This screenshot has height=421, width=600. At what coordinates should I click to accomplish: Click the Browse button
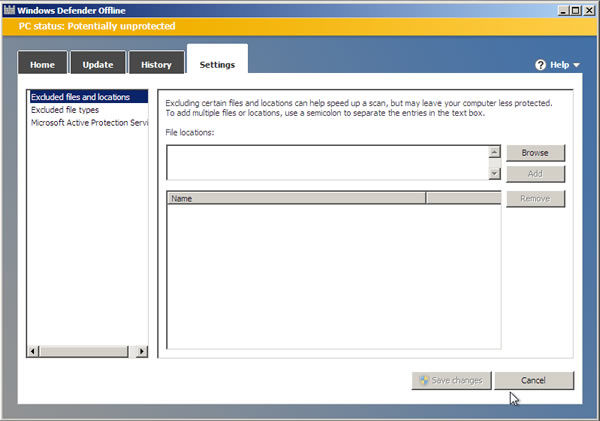click(x=535, y=153)
